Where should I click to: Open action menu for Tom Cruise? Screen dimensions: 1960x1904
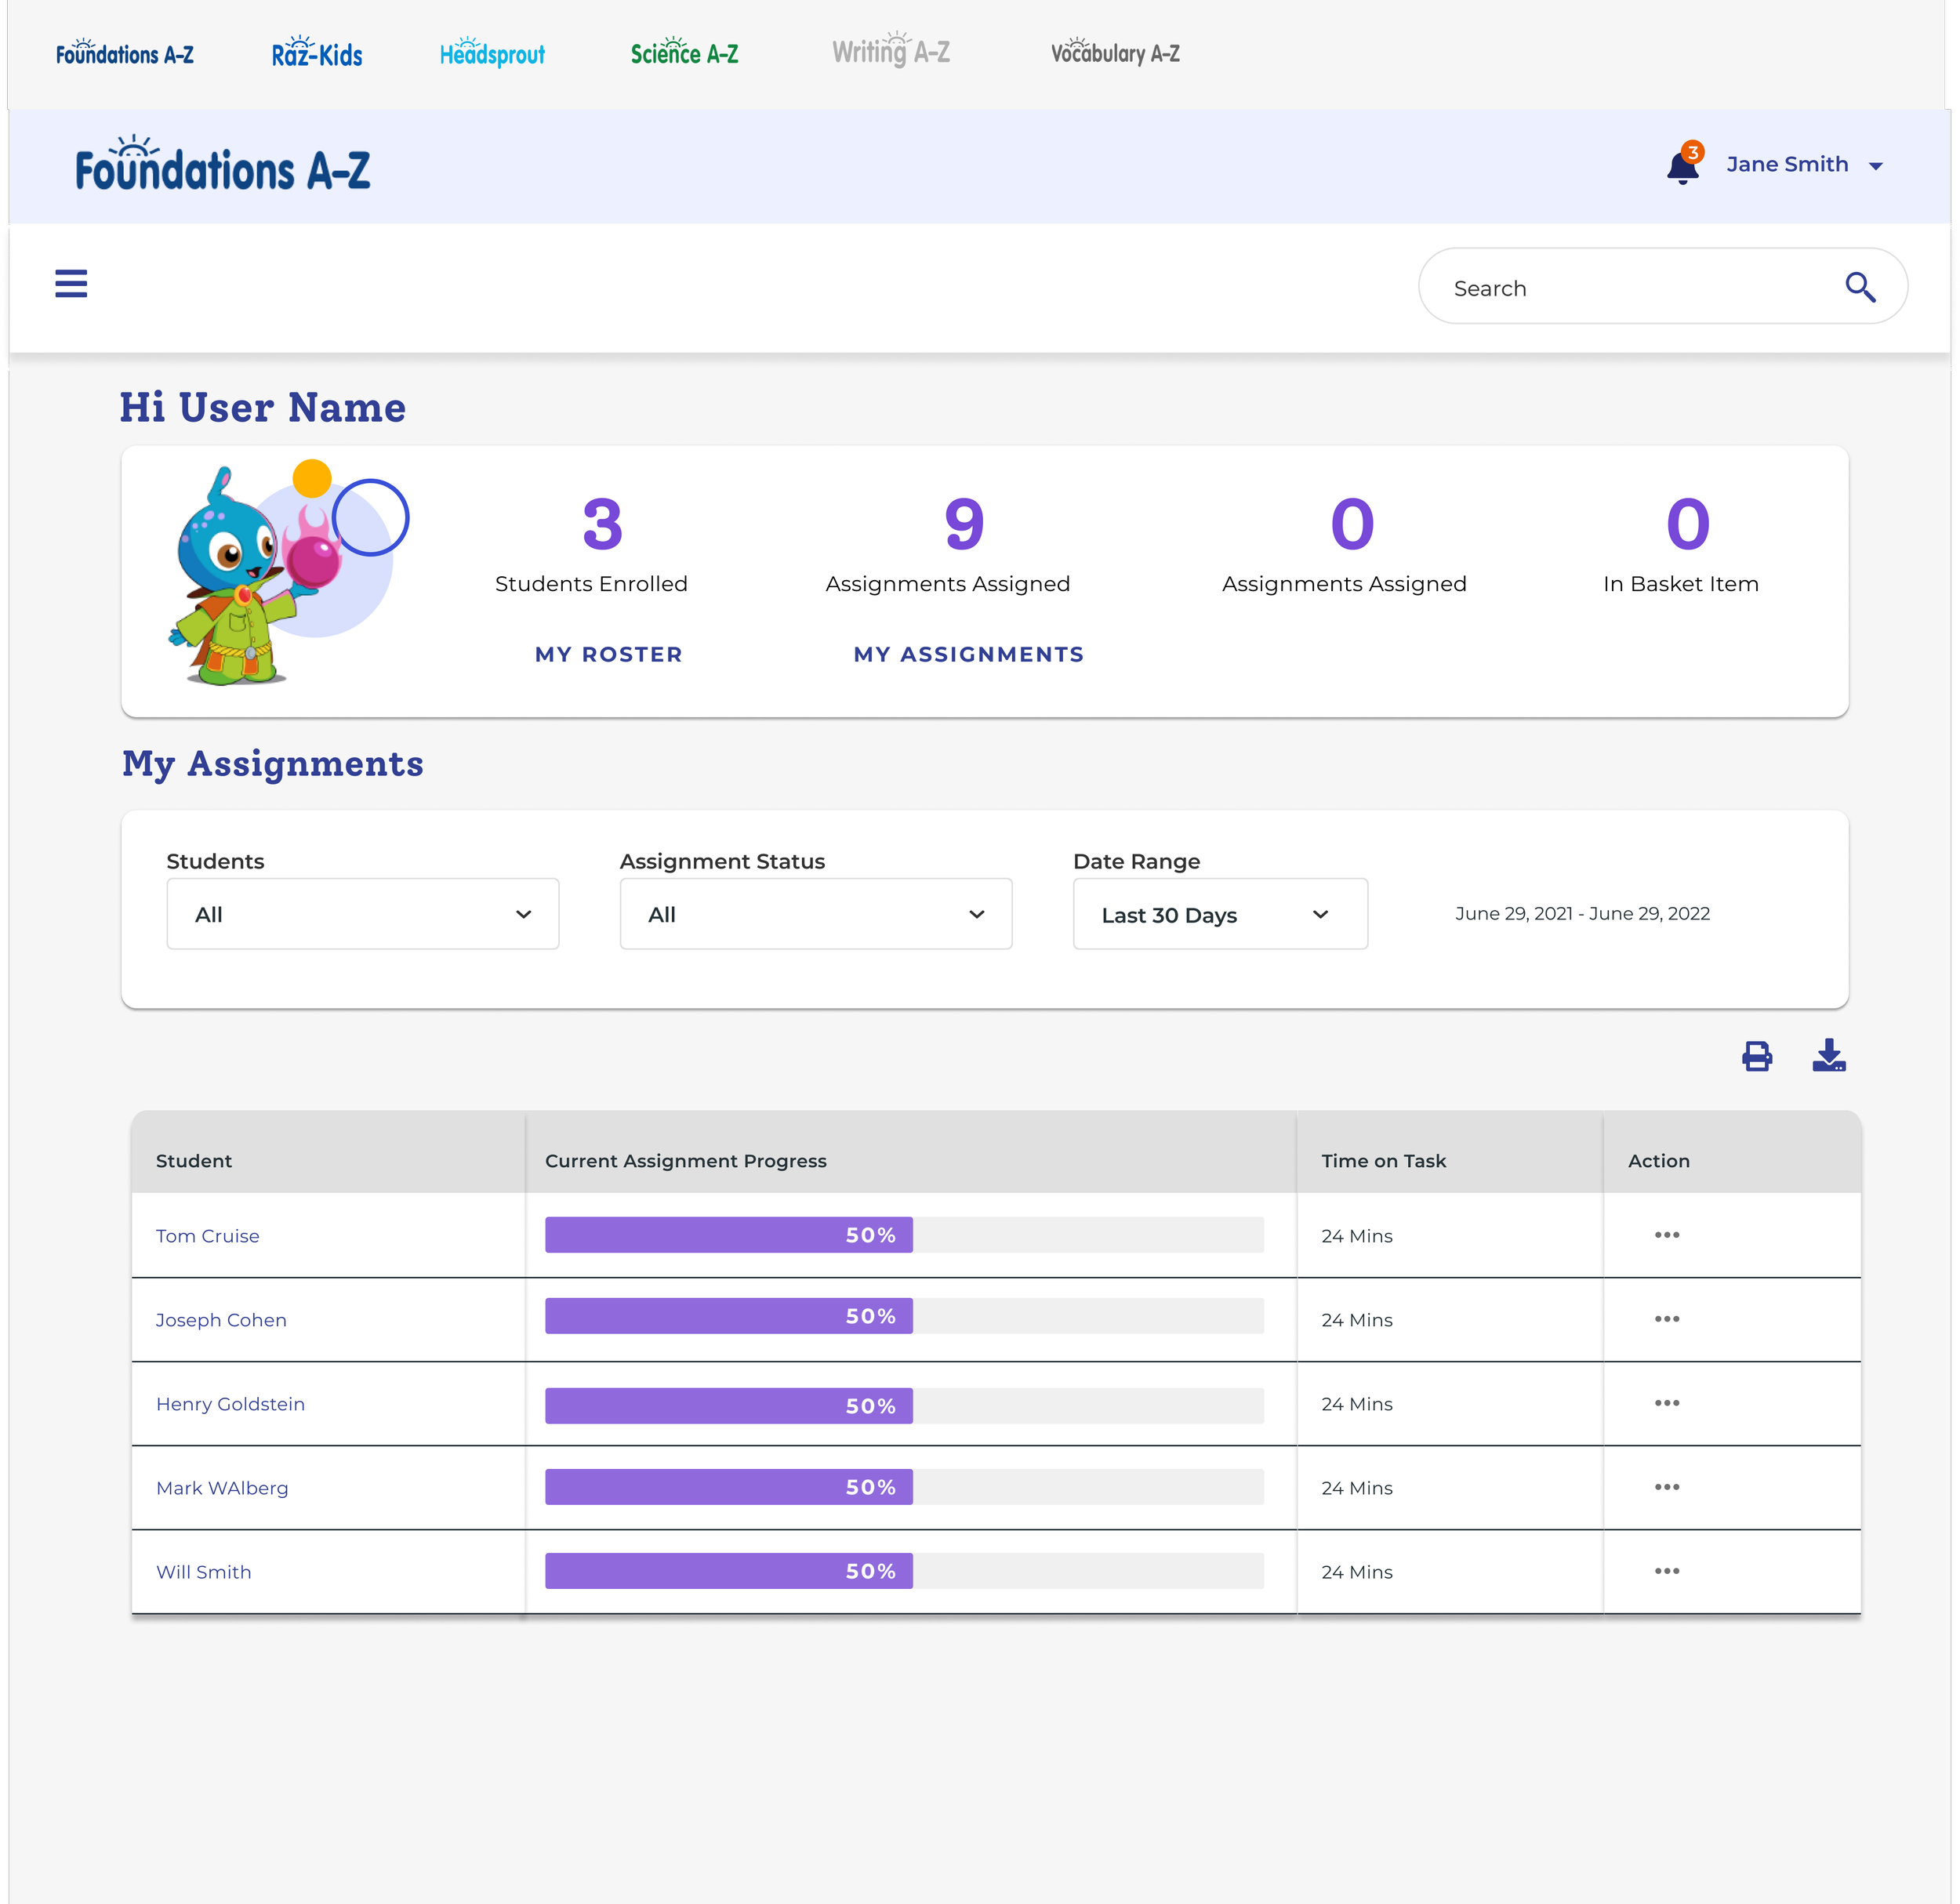(x=1666, y=1235)
